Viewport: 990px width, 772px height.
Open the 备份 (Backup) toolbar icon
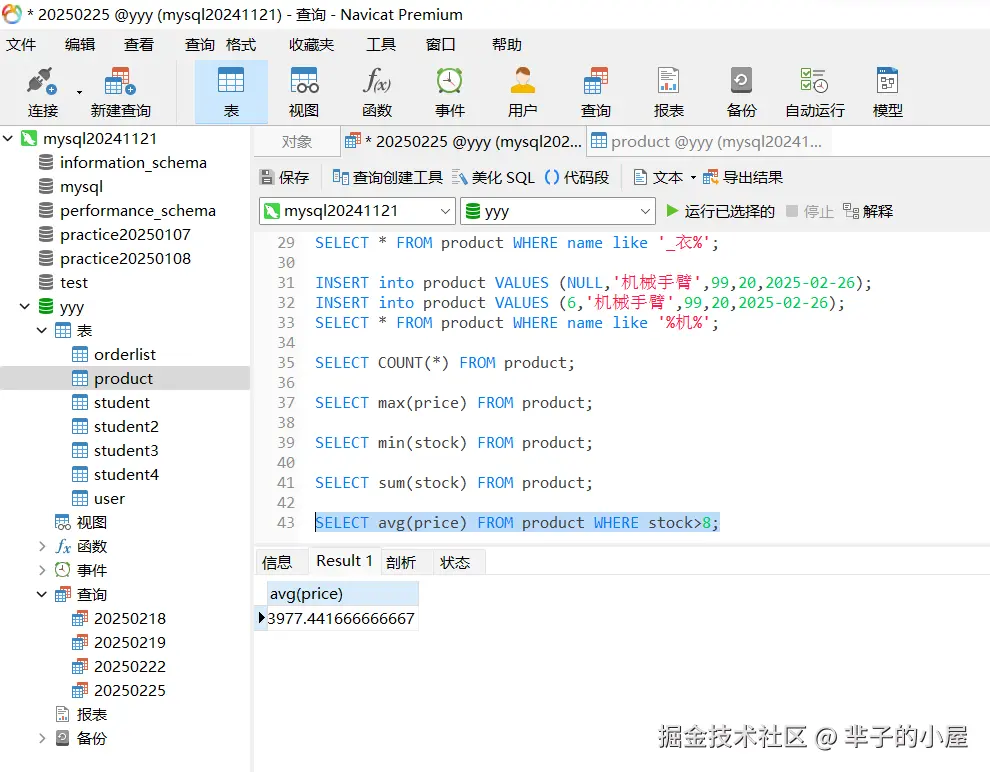[x=741, y=92]
